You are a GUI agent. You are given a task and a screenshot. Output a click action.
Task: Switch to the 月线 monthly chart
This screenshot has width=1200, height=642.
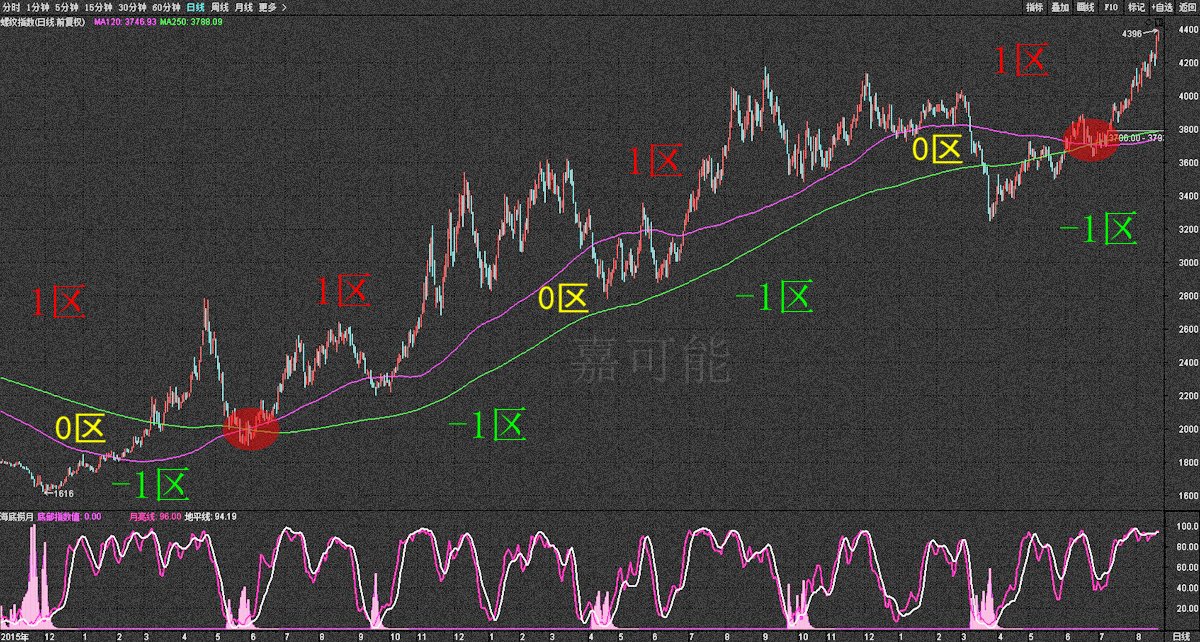[244, 6]
